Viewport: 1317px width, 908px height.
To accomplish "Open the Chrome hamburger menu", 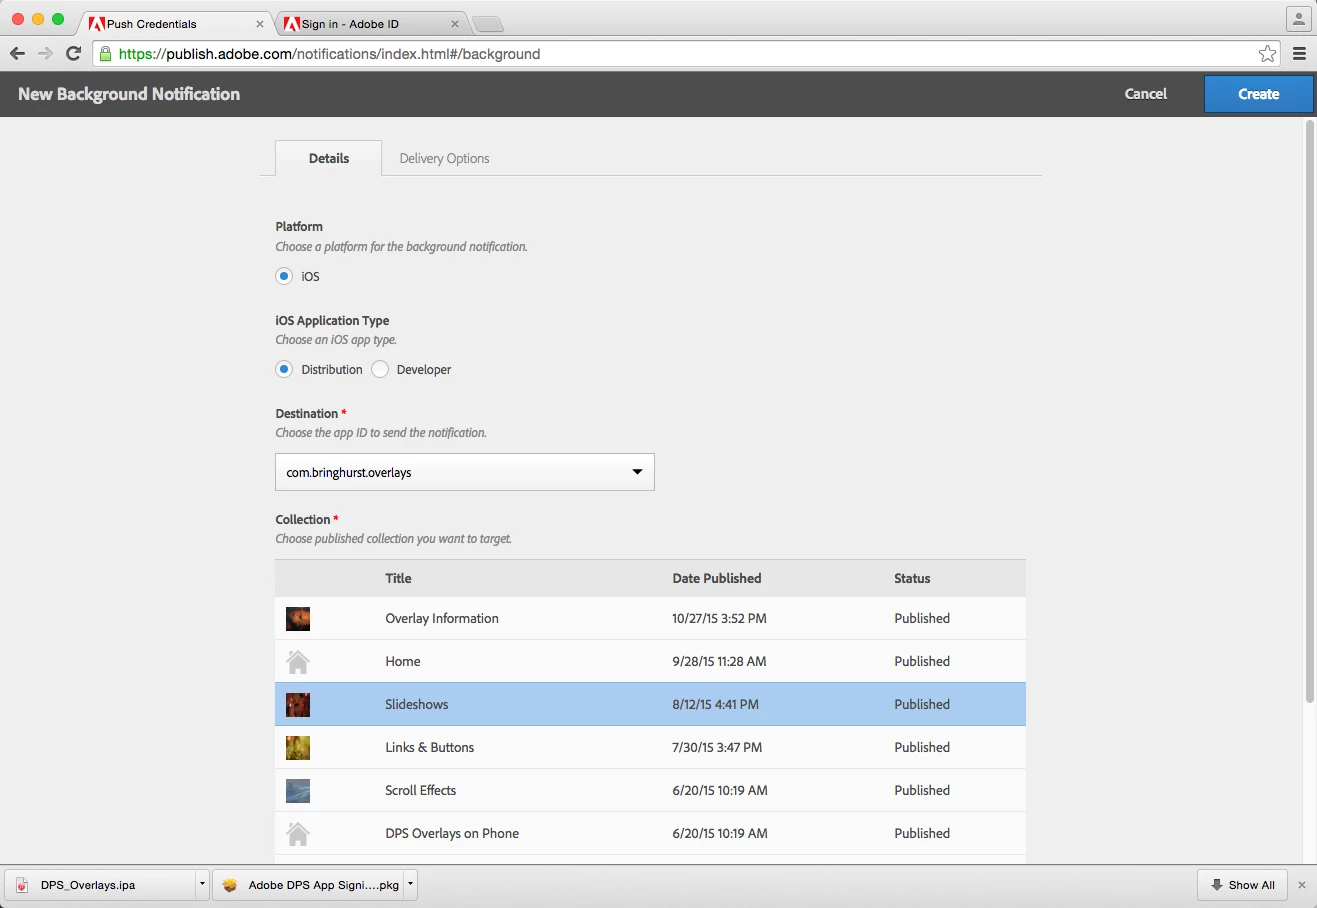I will tap(1299, 54).
